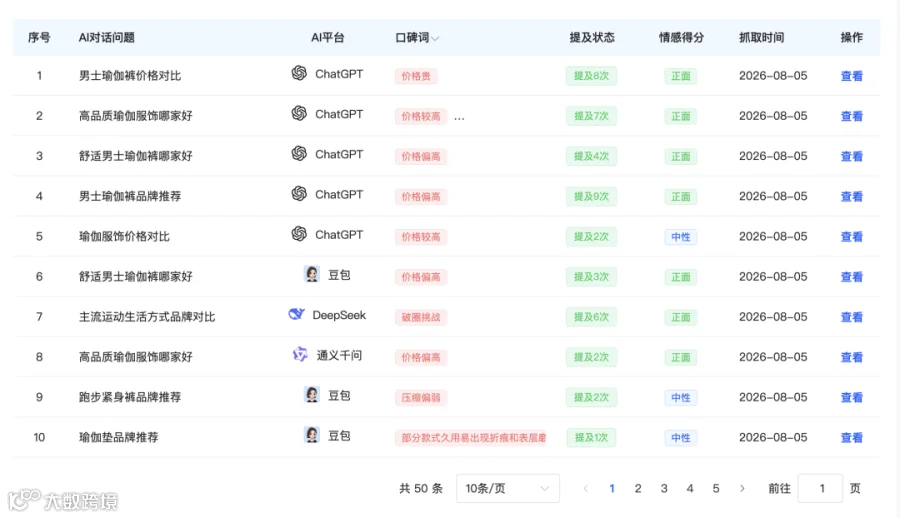Click 查看 for row 9 跑步紧身裤品牌推荐

coord(852,397)
